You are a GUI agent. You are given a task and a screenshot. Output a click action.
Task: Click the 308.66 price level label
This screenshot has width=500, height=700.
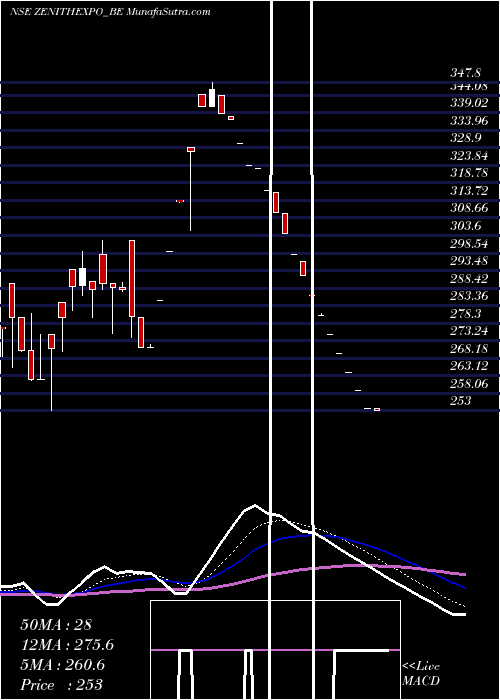(469, 208)
